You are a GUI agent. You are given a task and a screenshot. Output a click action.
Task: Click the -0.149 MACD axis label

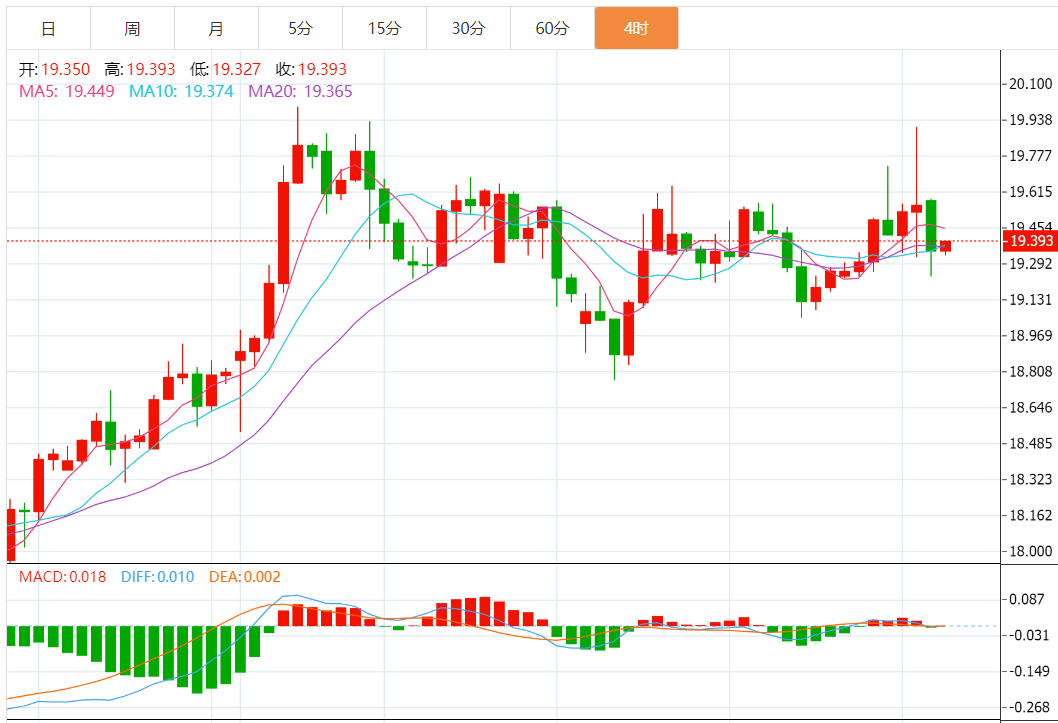(1028, 671)
